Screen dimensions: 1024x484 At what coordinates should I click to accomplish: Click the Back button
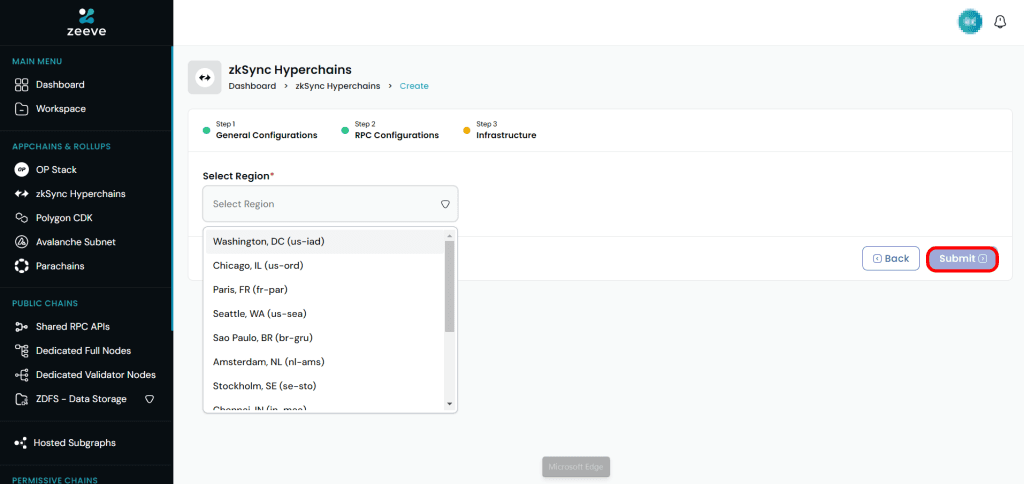891,259
